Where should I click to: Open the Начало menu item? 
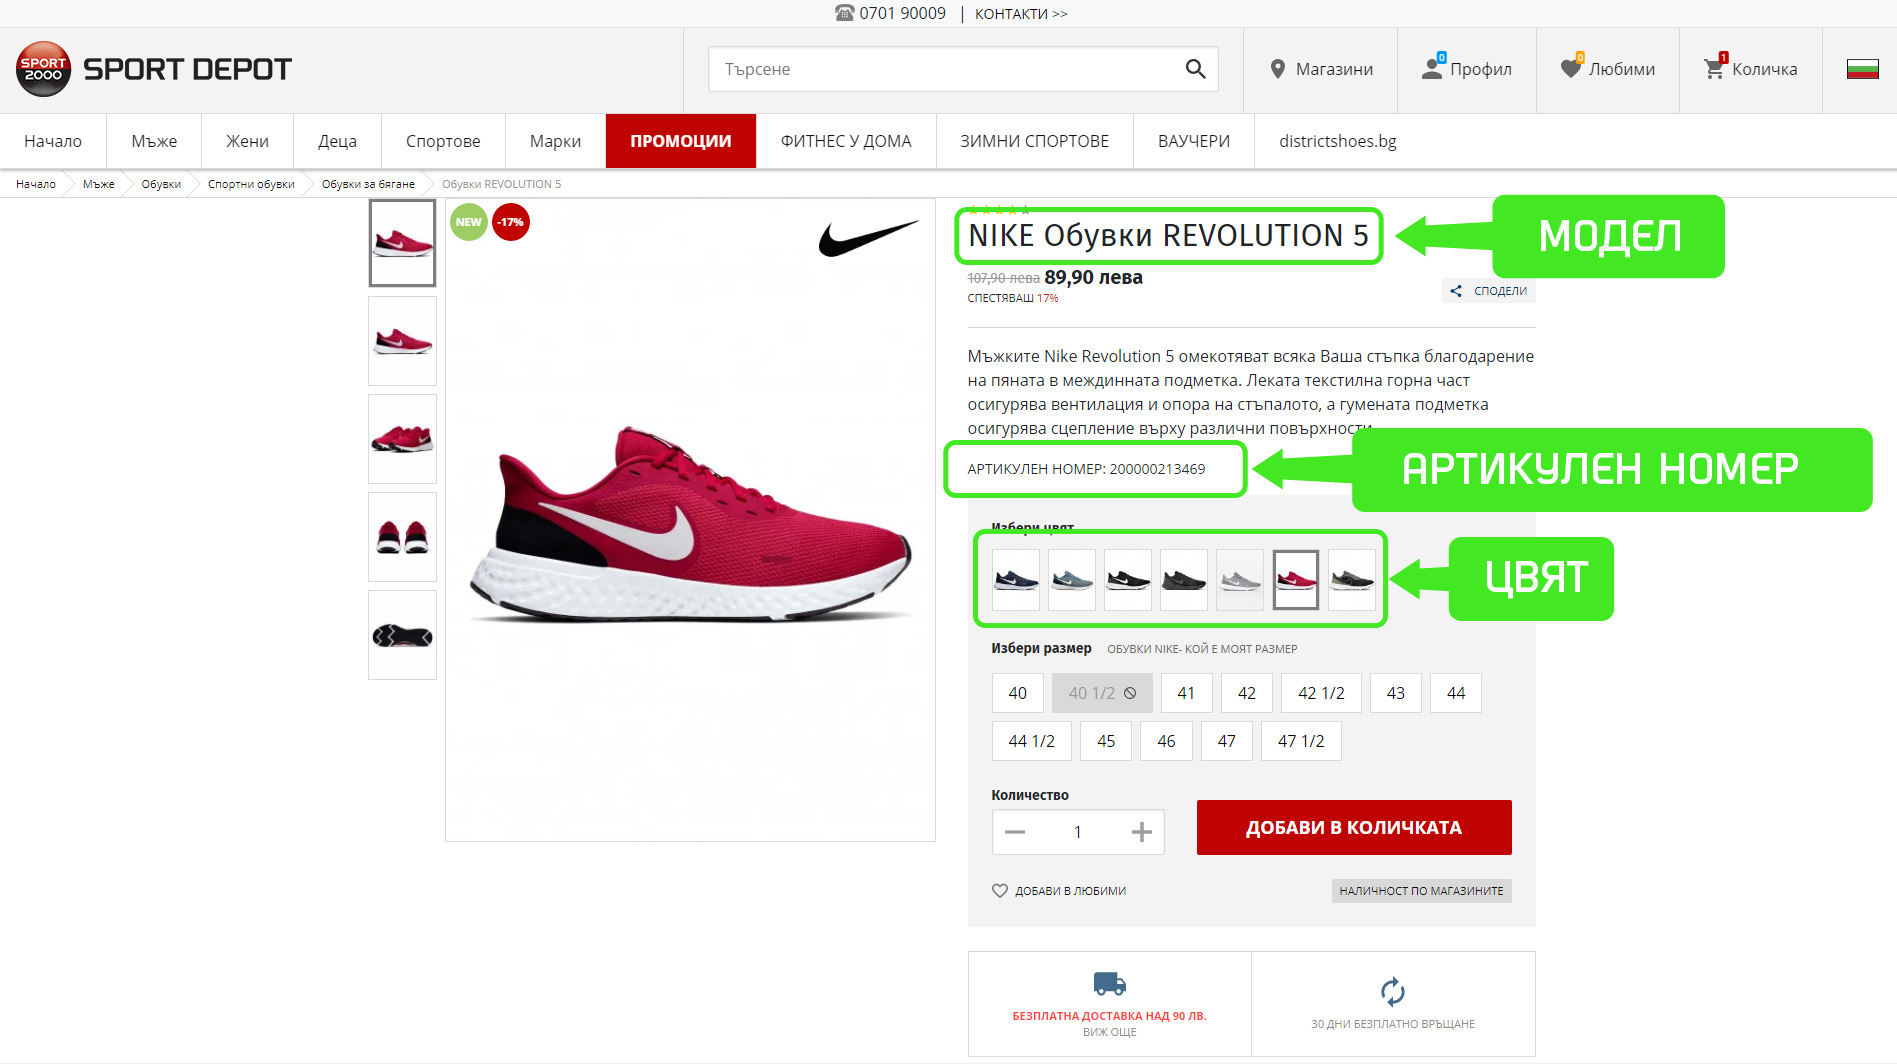53,141
